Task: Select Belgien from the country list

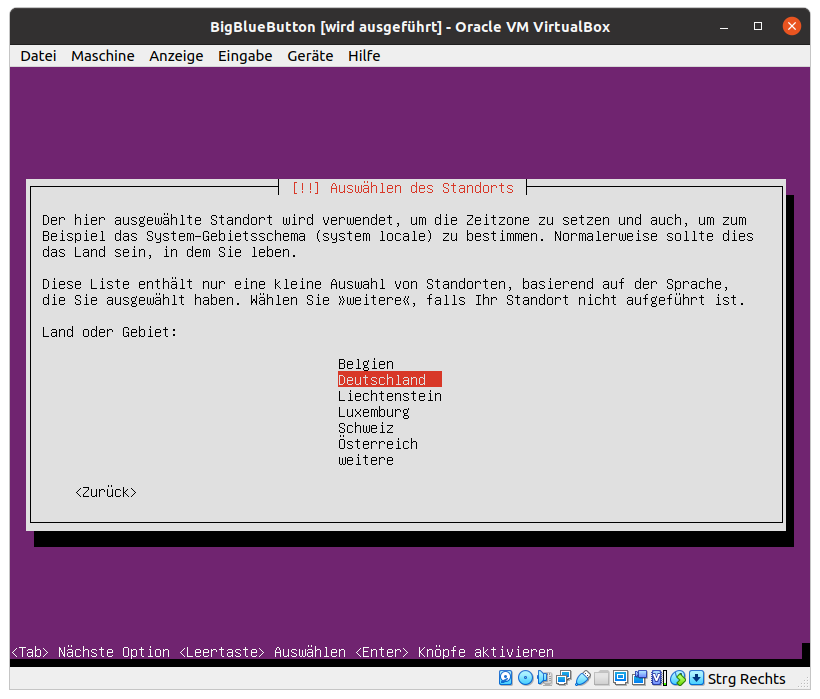Action: click(x=366, y=364)
